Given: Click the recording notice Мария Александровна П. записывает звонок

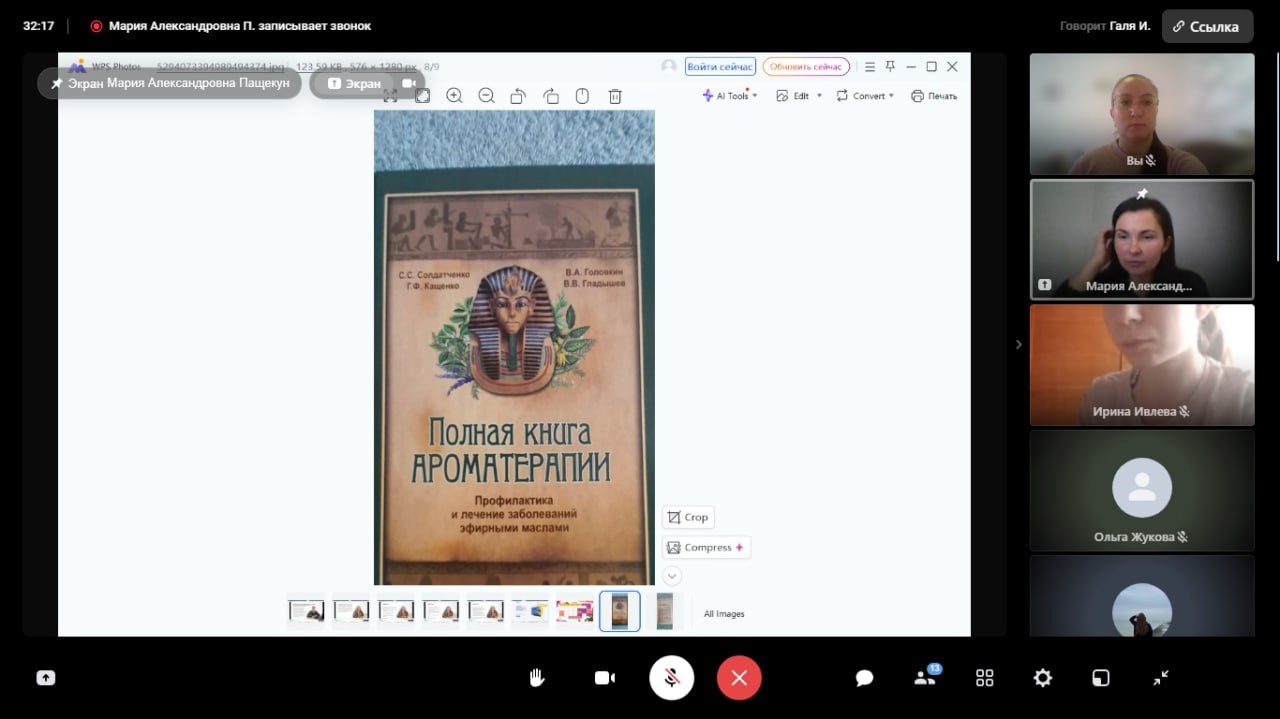Looking at the screenshot, I should click(230, 26).
